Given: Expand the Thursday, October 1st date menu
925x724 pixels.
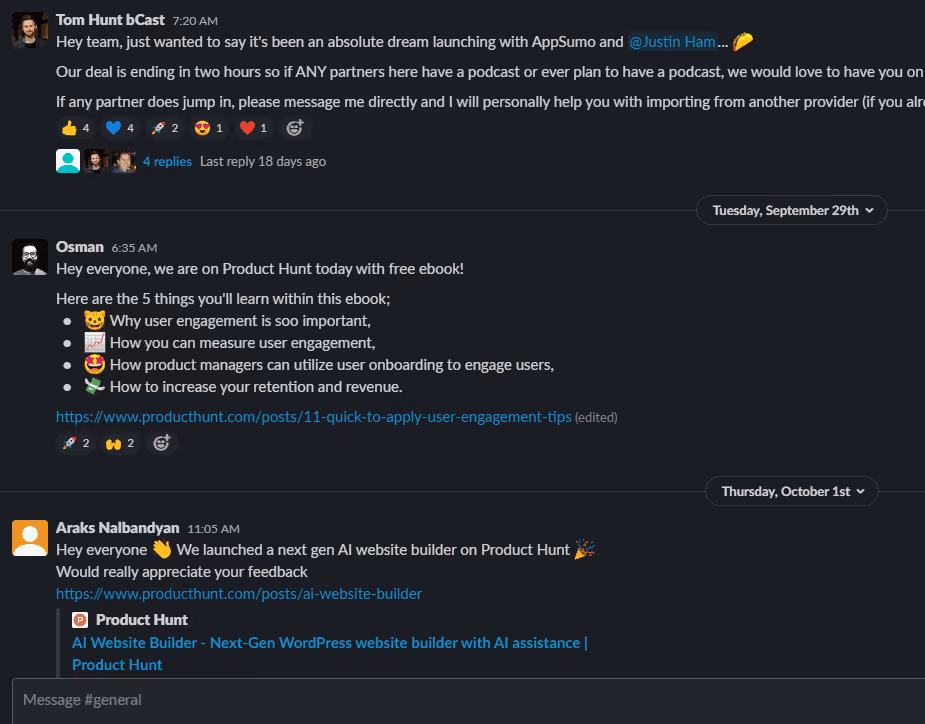Looking at the screenshot, I should point(792,492).
